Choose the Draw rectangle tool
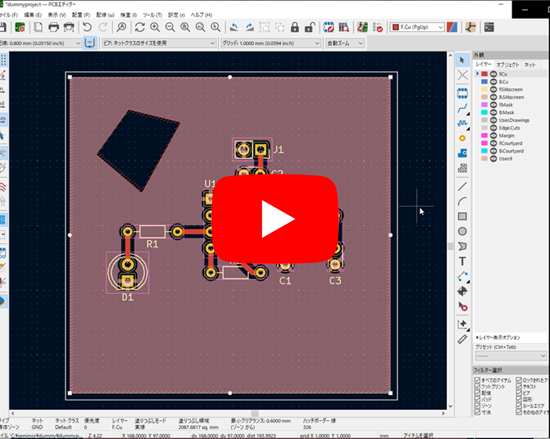This screenshot has width=550, height=439. pyautogui.click(x=462, y=216)
